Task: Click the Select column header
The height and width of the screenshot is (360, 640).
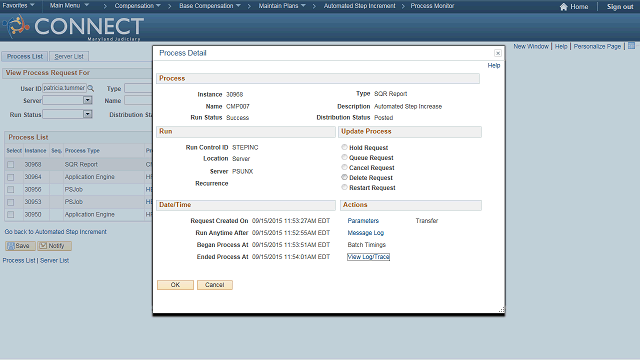Action: pyautogui.click(x=14, y=151)
